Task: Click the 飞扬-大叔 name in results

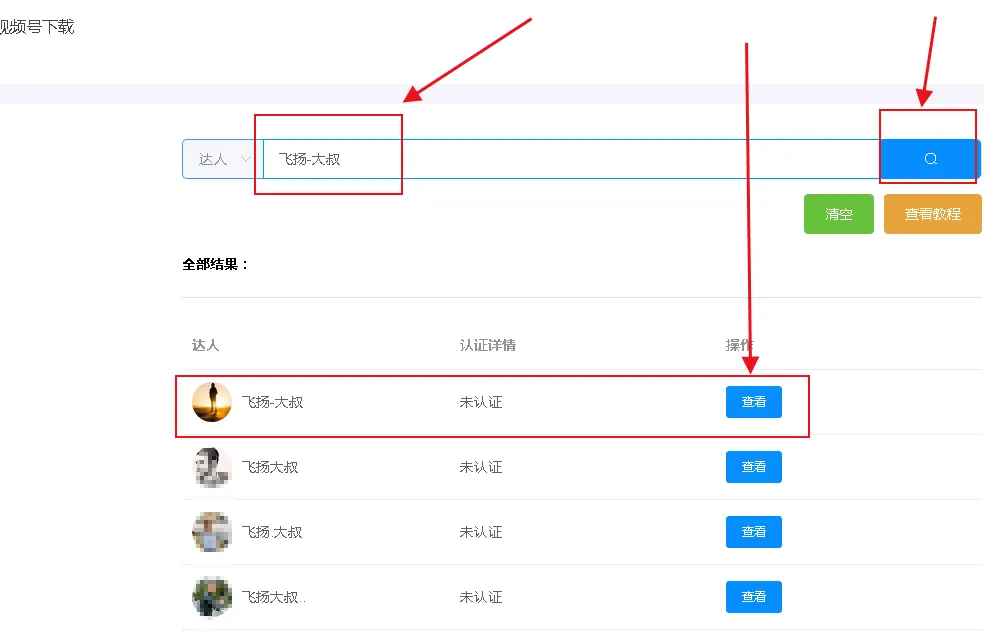Action: pyautogui.click(x=272, y=402)
